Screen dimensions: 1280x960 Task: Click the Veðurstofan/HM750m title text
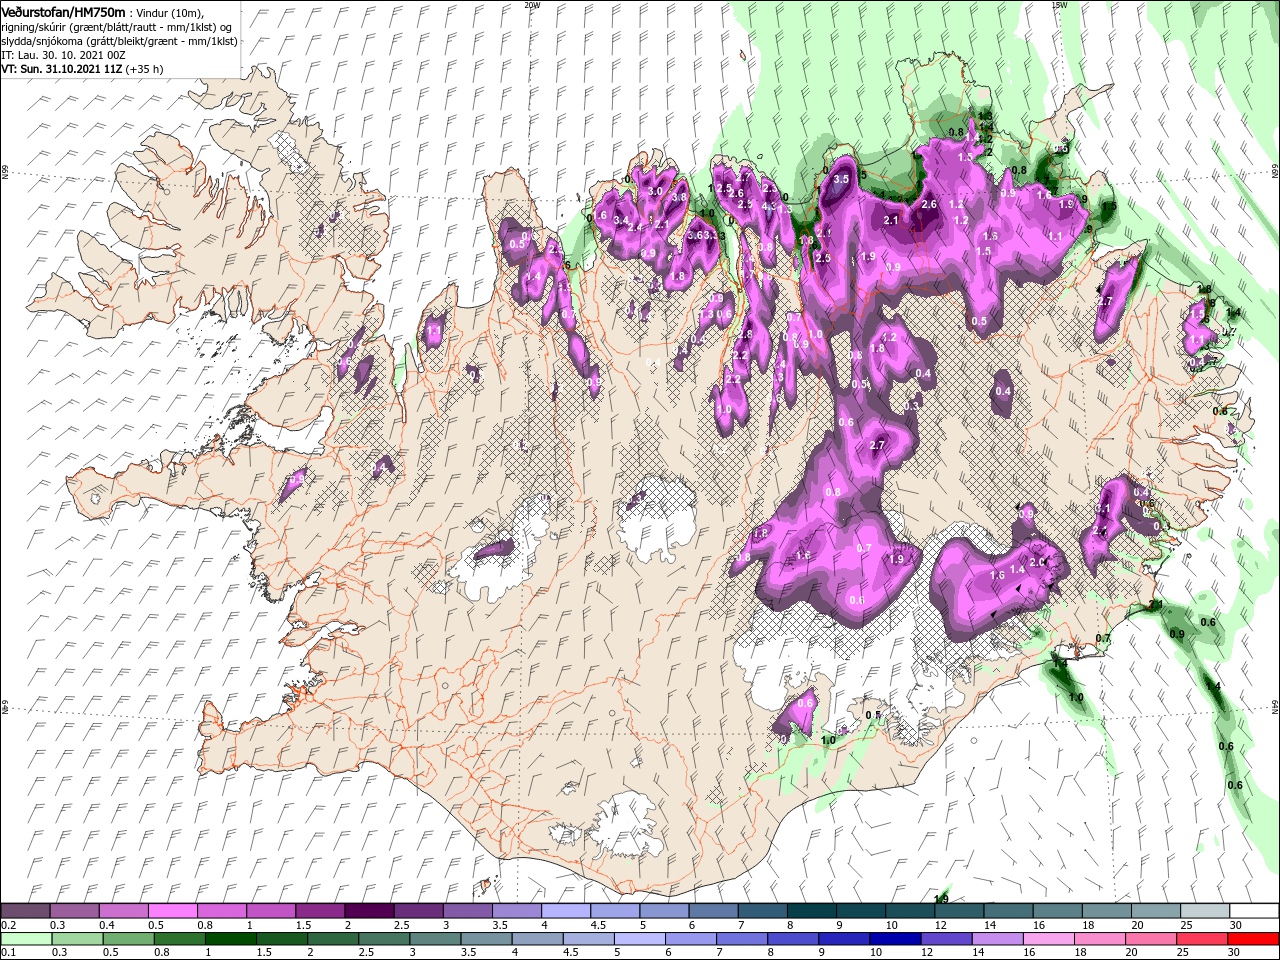click(x=64, y=11)
